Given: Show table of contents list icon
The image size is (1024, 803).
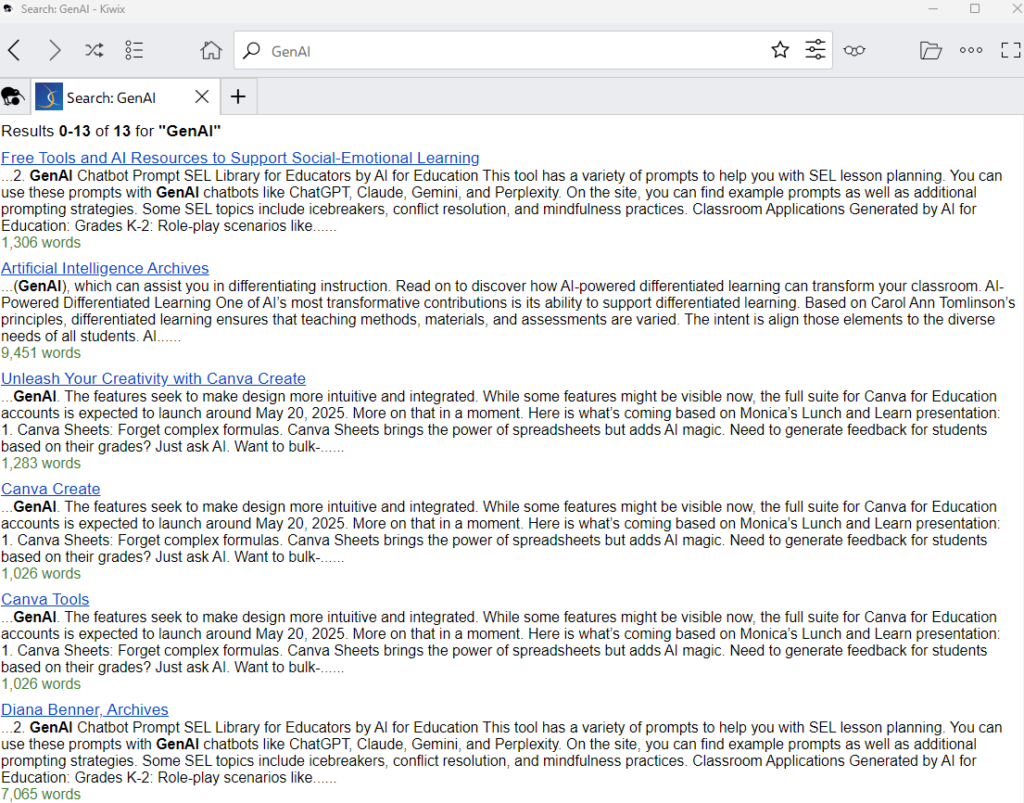Looking at the screenshot, I should [134, 50].
